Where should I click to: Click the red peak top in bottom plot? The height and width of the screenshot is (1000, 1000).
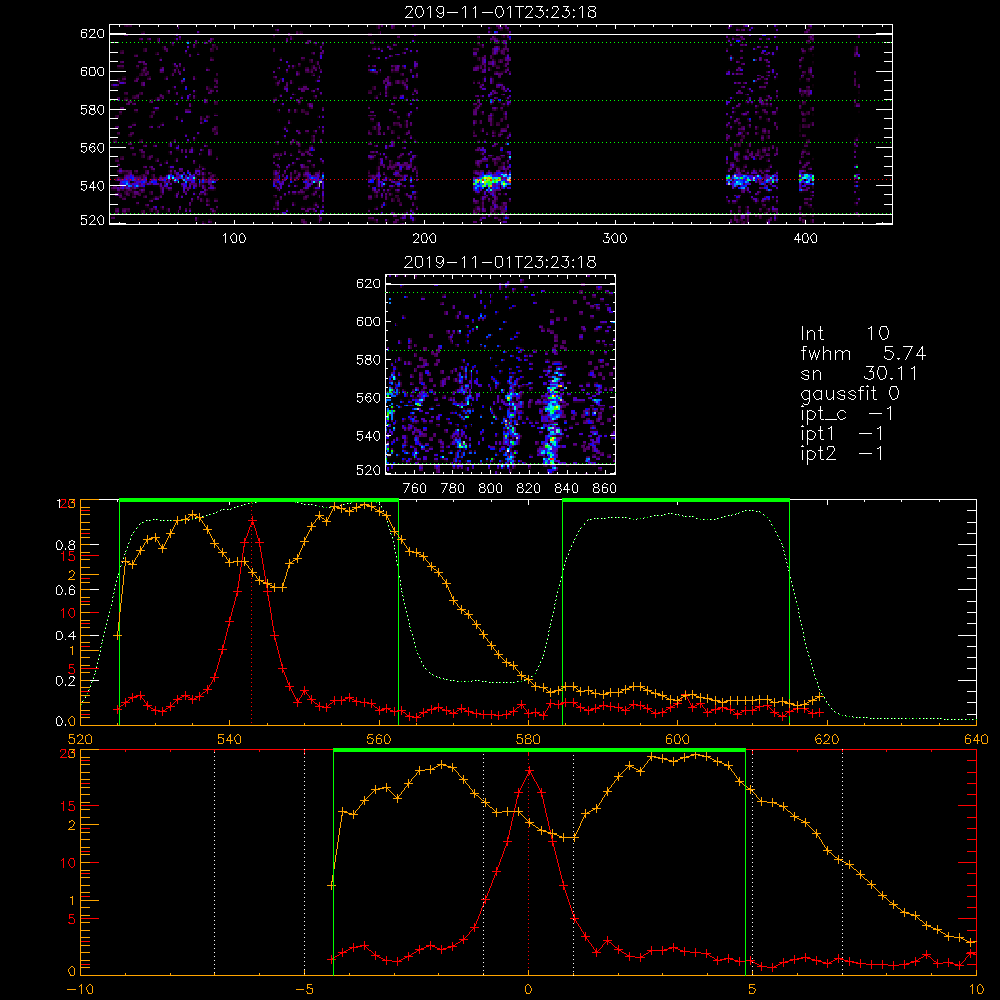(529, 771)
